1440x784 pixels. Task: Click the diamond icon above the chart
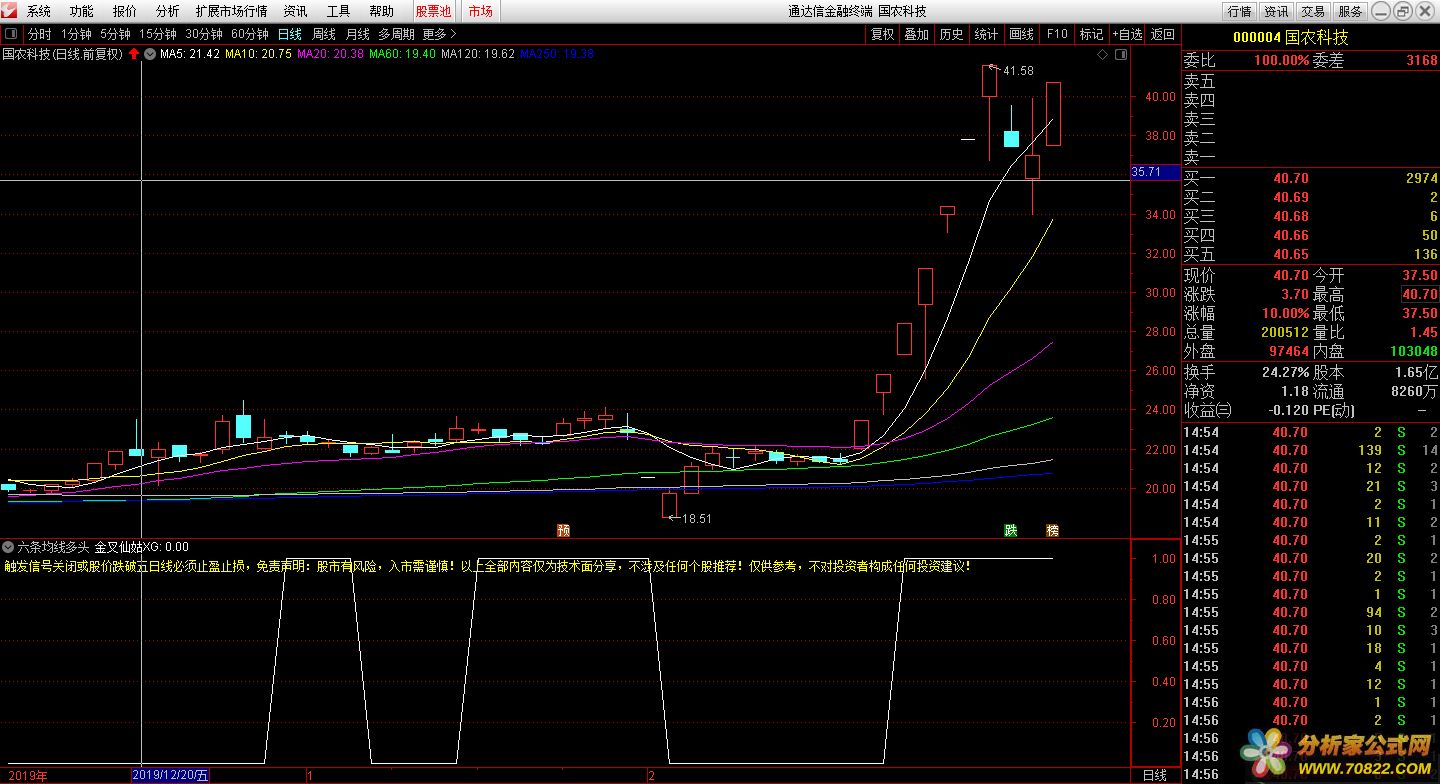coord(1102,54)
